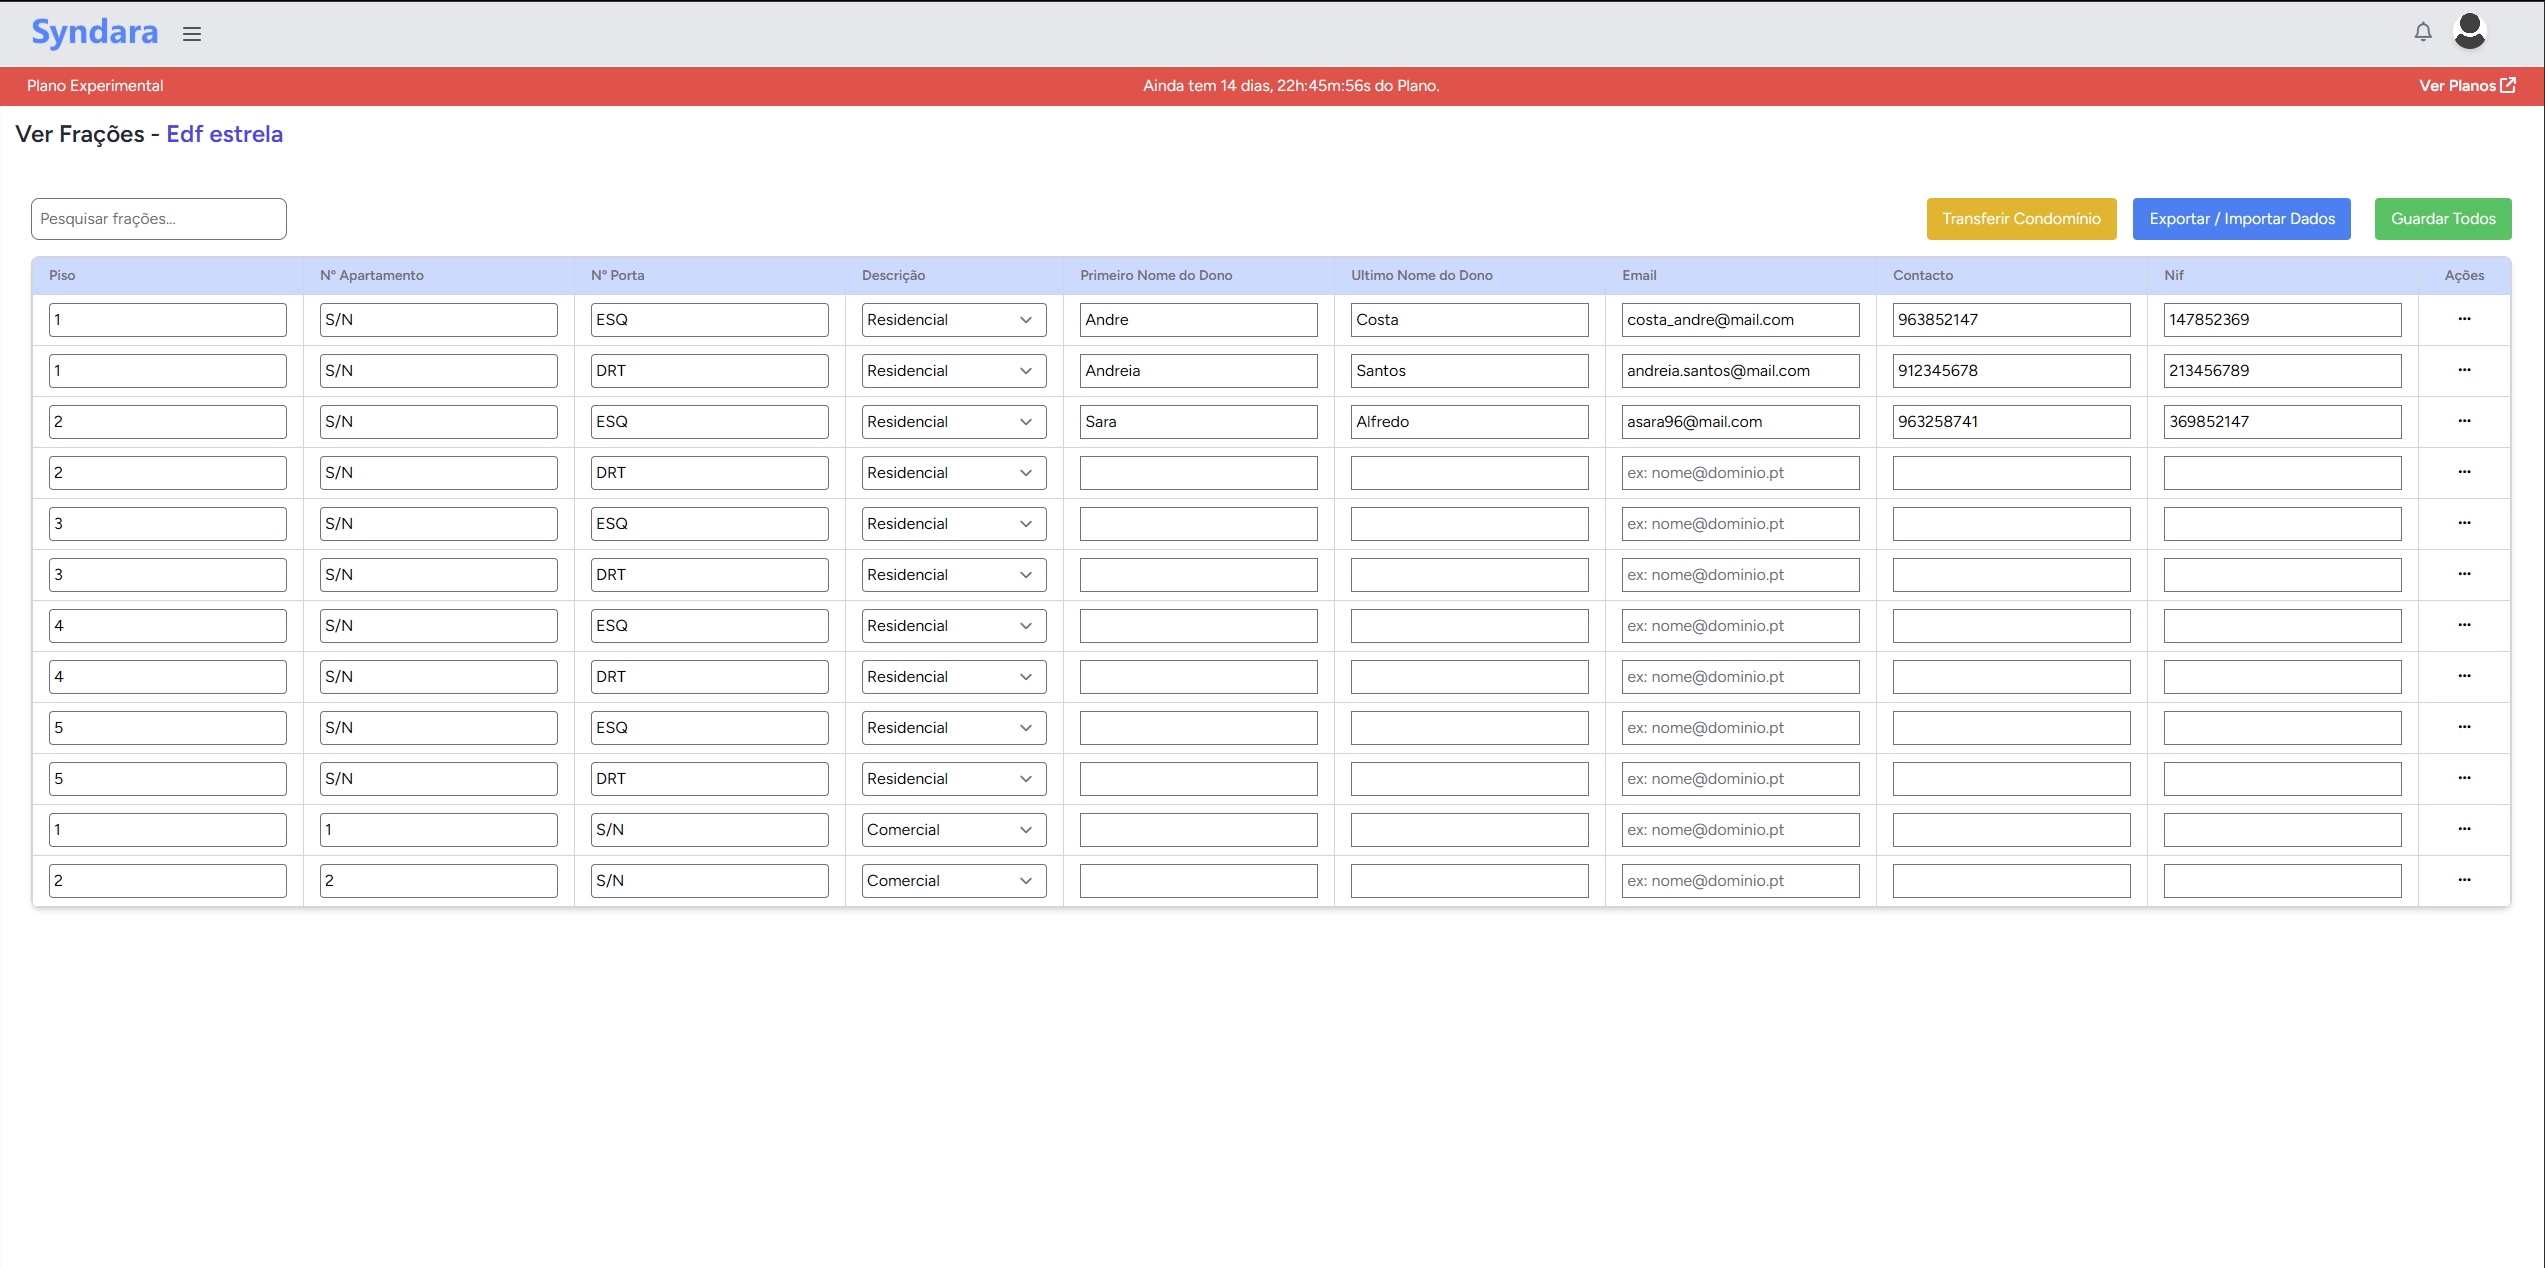Viewport: 2545px width, 1268px height.
Task: Click the Syndara logo
Action: (94, 32)
